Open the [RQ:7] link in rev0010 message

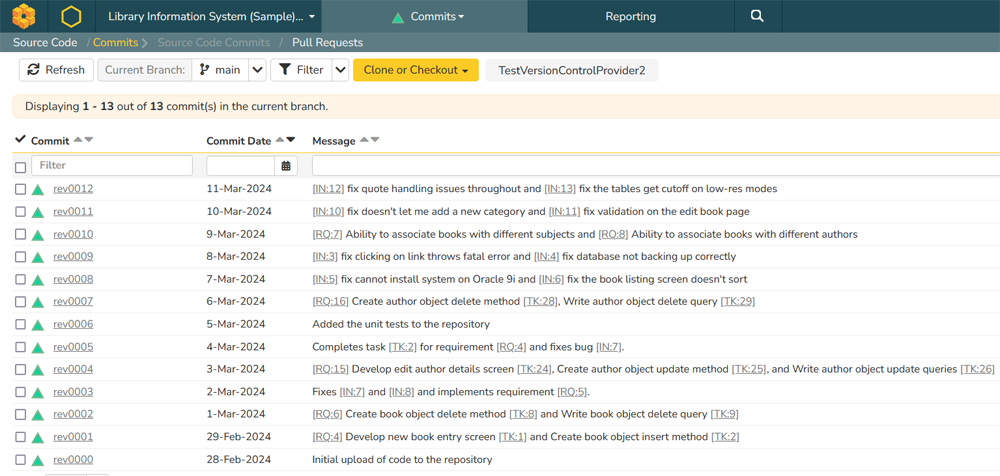pos(327,234)
